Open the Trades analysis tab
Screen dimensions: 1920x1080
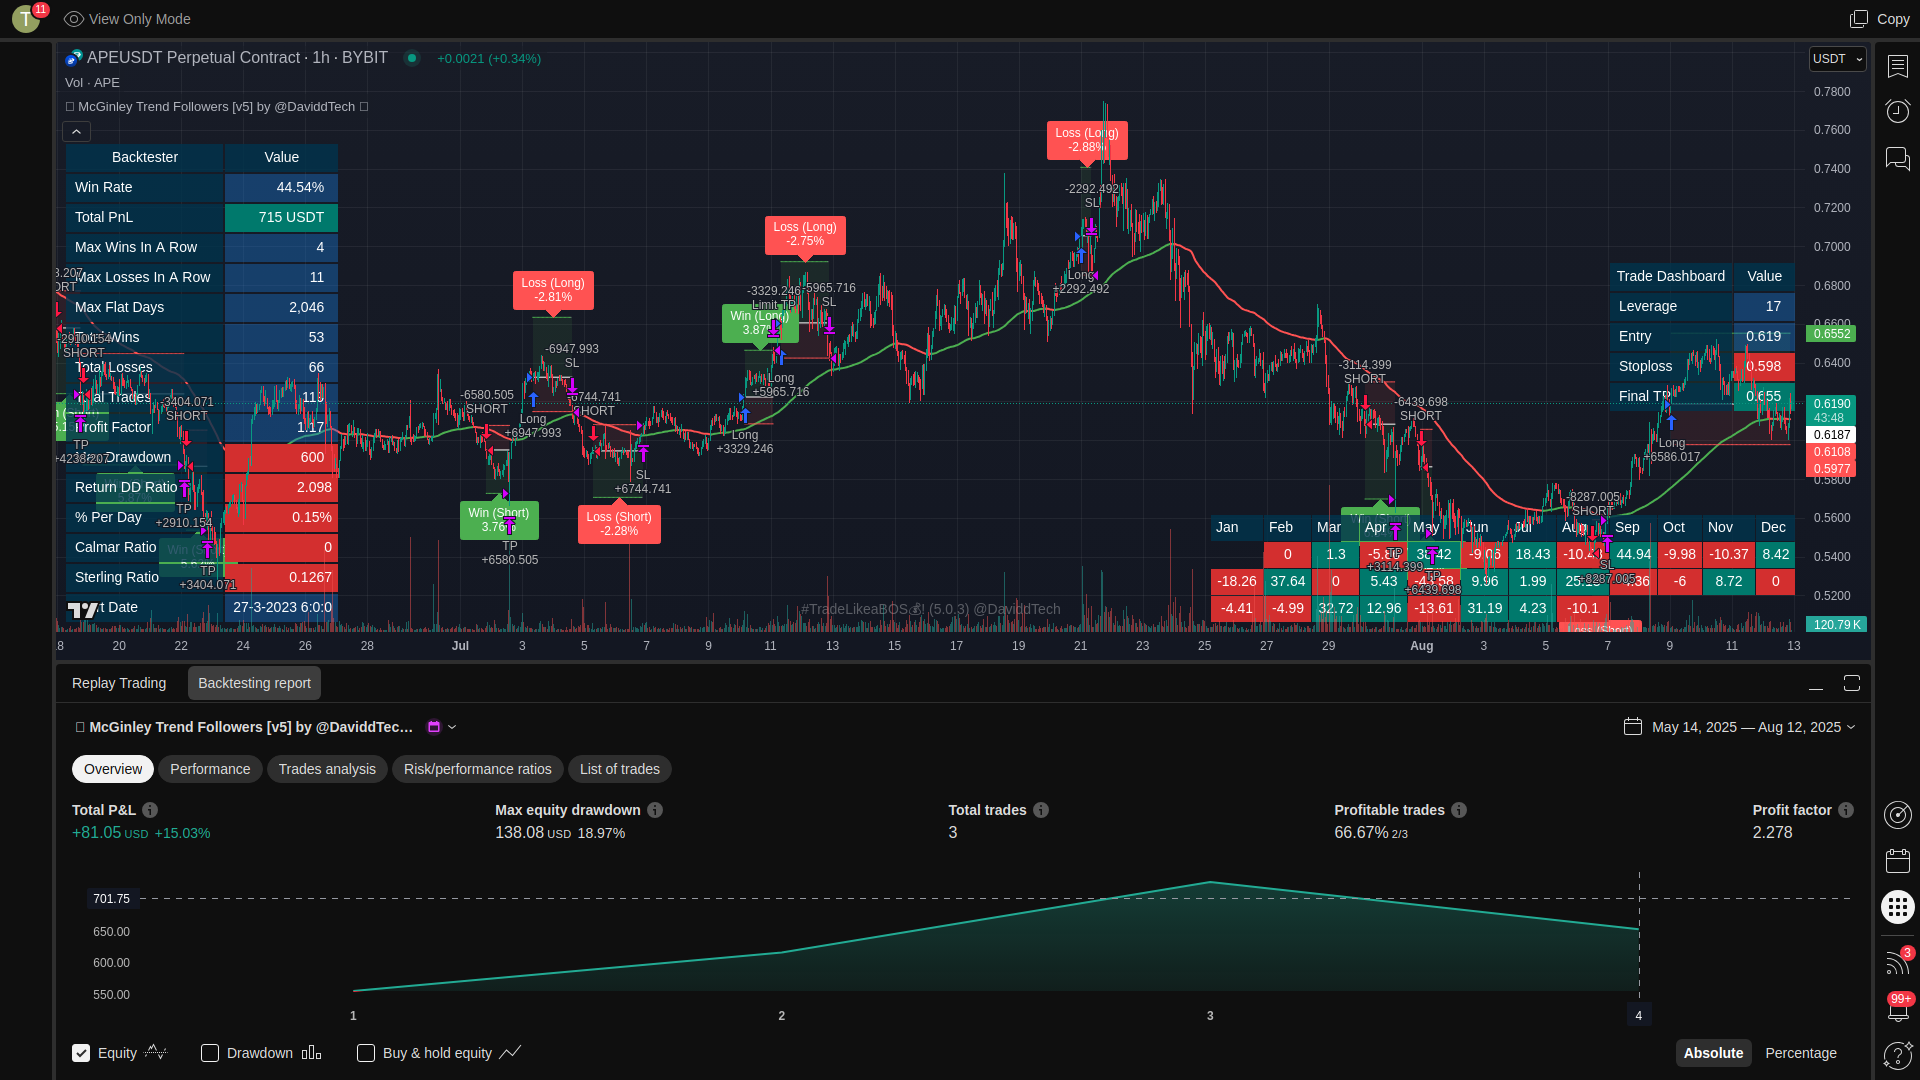pyautogui.click(x=327, y=769)
